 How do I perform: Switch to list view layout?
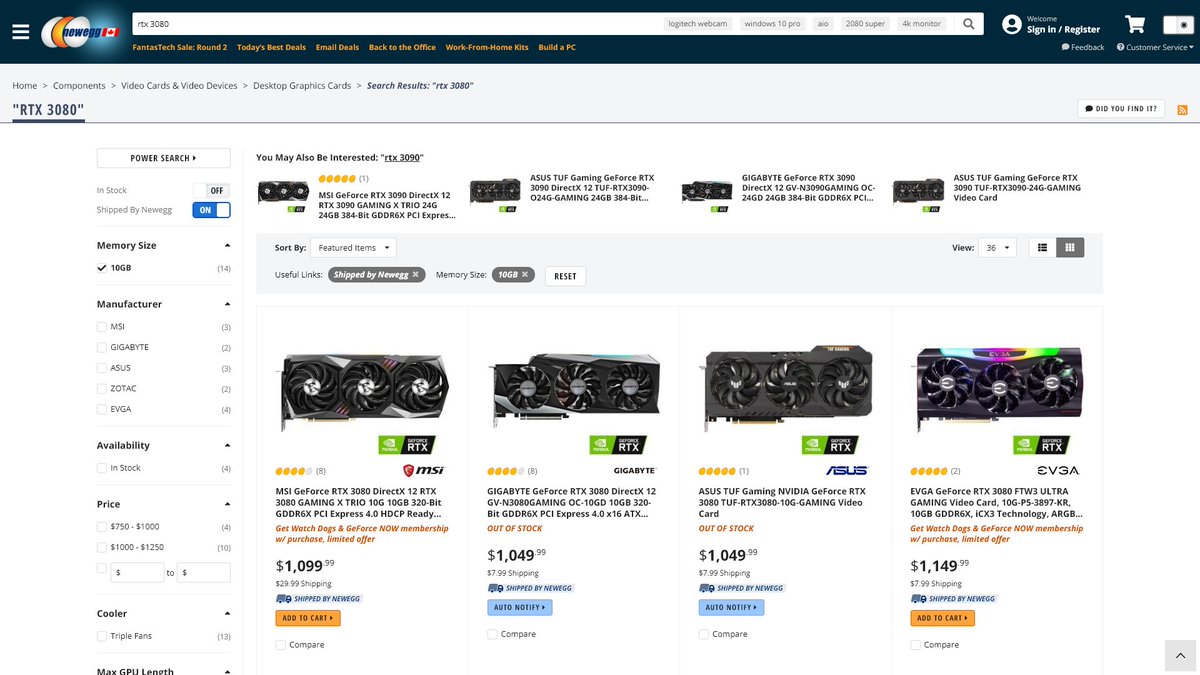coord(1042,247)
